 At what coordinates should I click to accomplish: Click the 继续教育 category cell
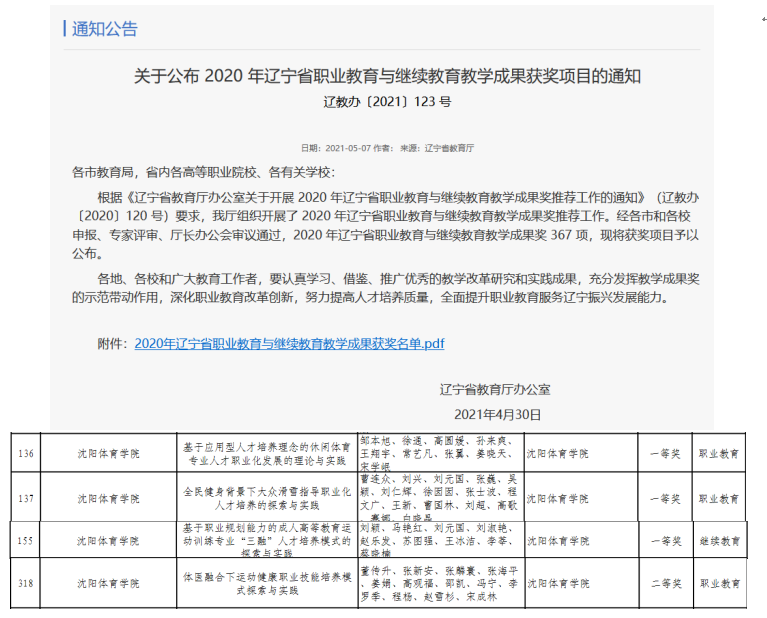coord(720,540)
